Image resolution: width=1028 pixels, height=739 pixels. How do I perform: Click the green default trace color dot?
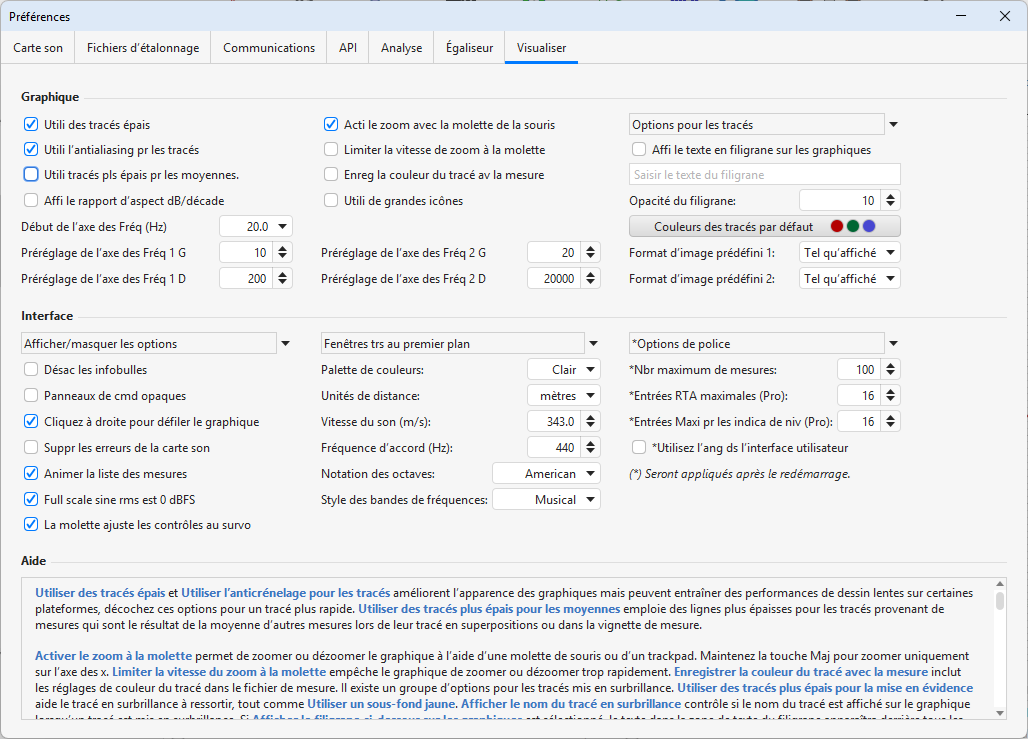[x=853, y=226]
